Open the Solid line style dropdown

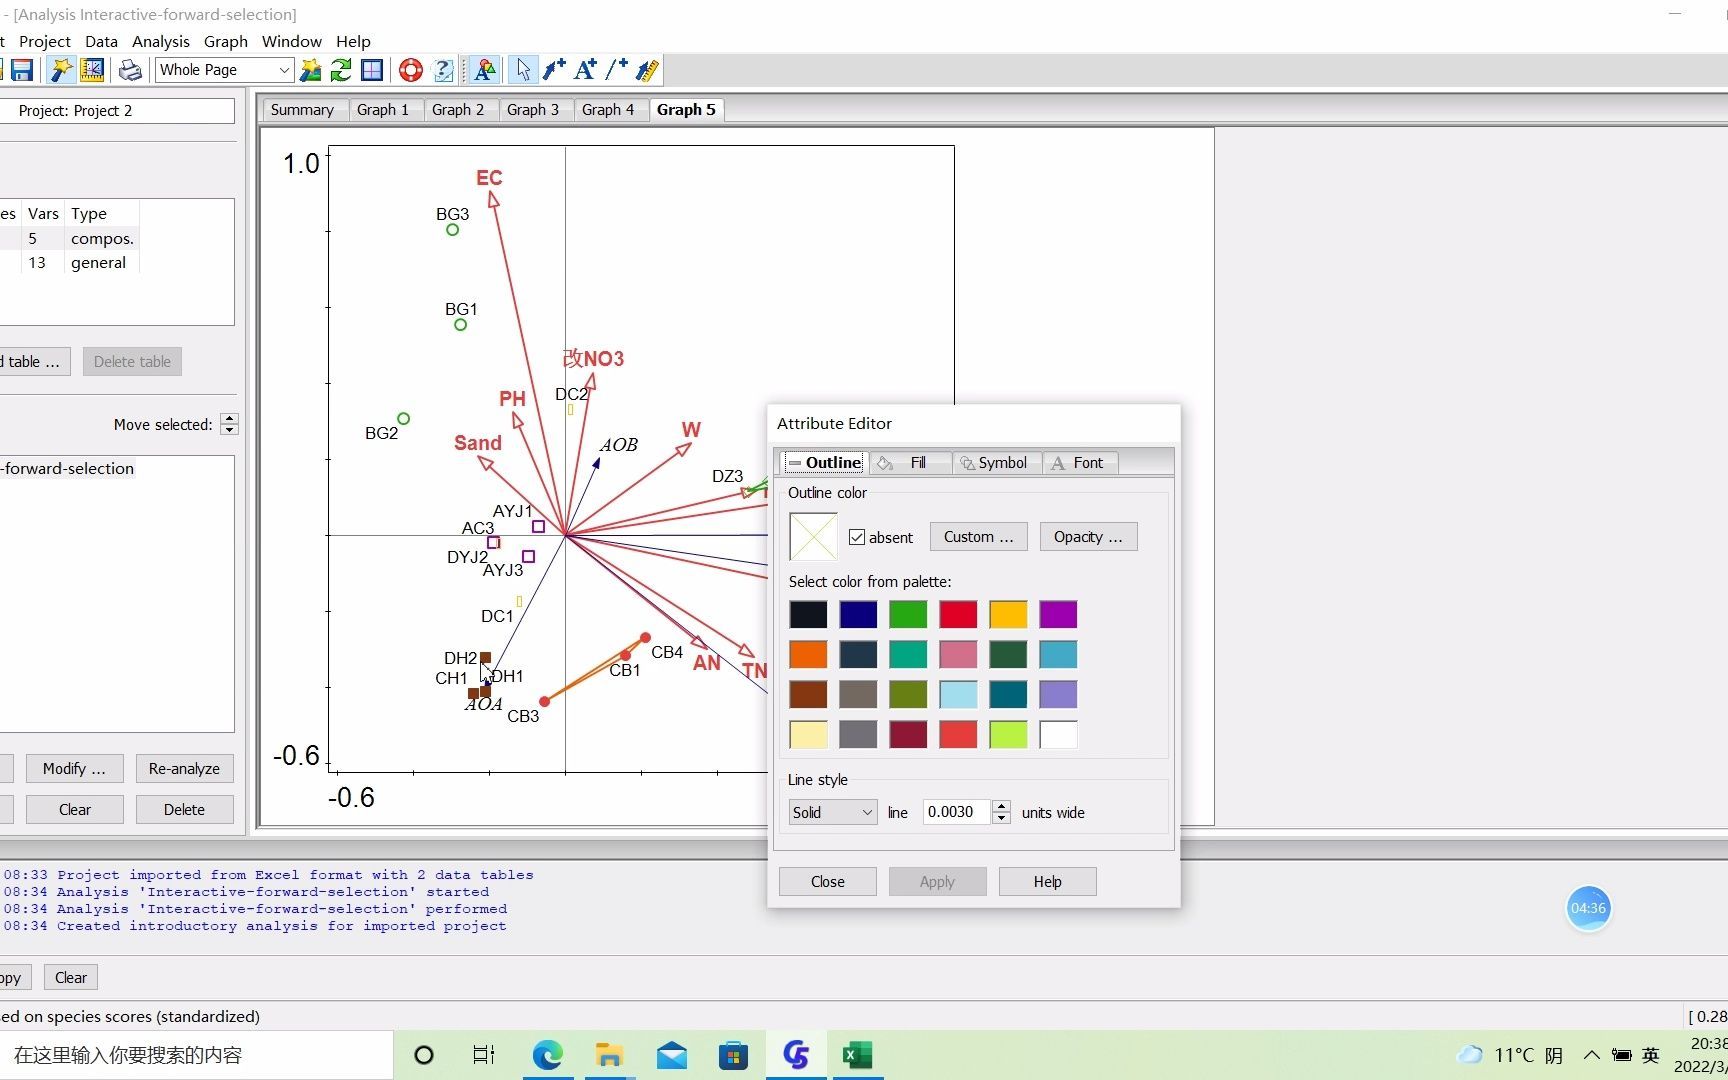coord(833,812)
